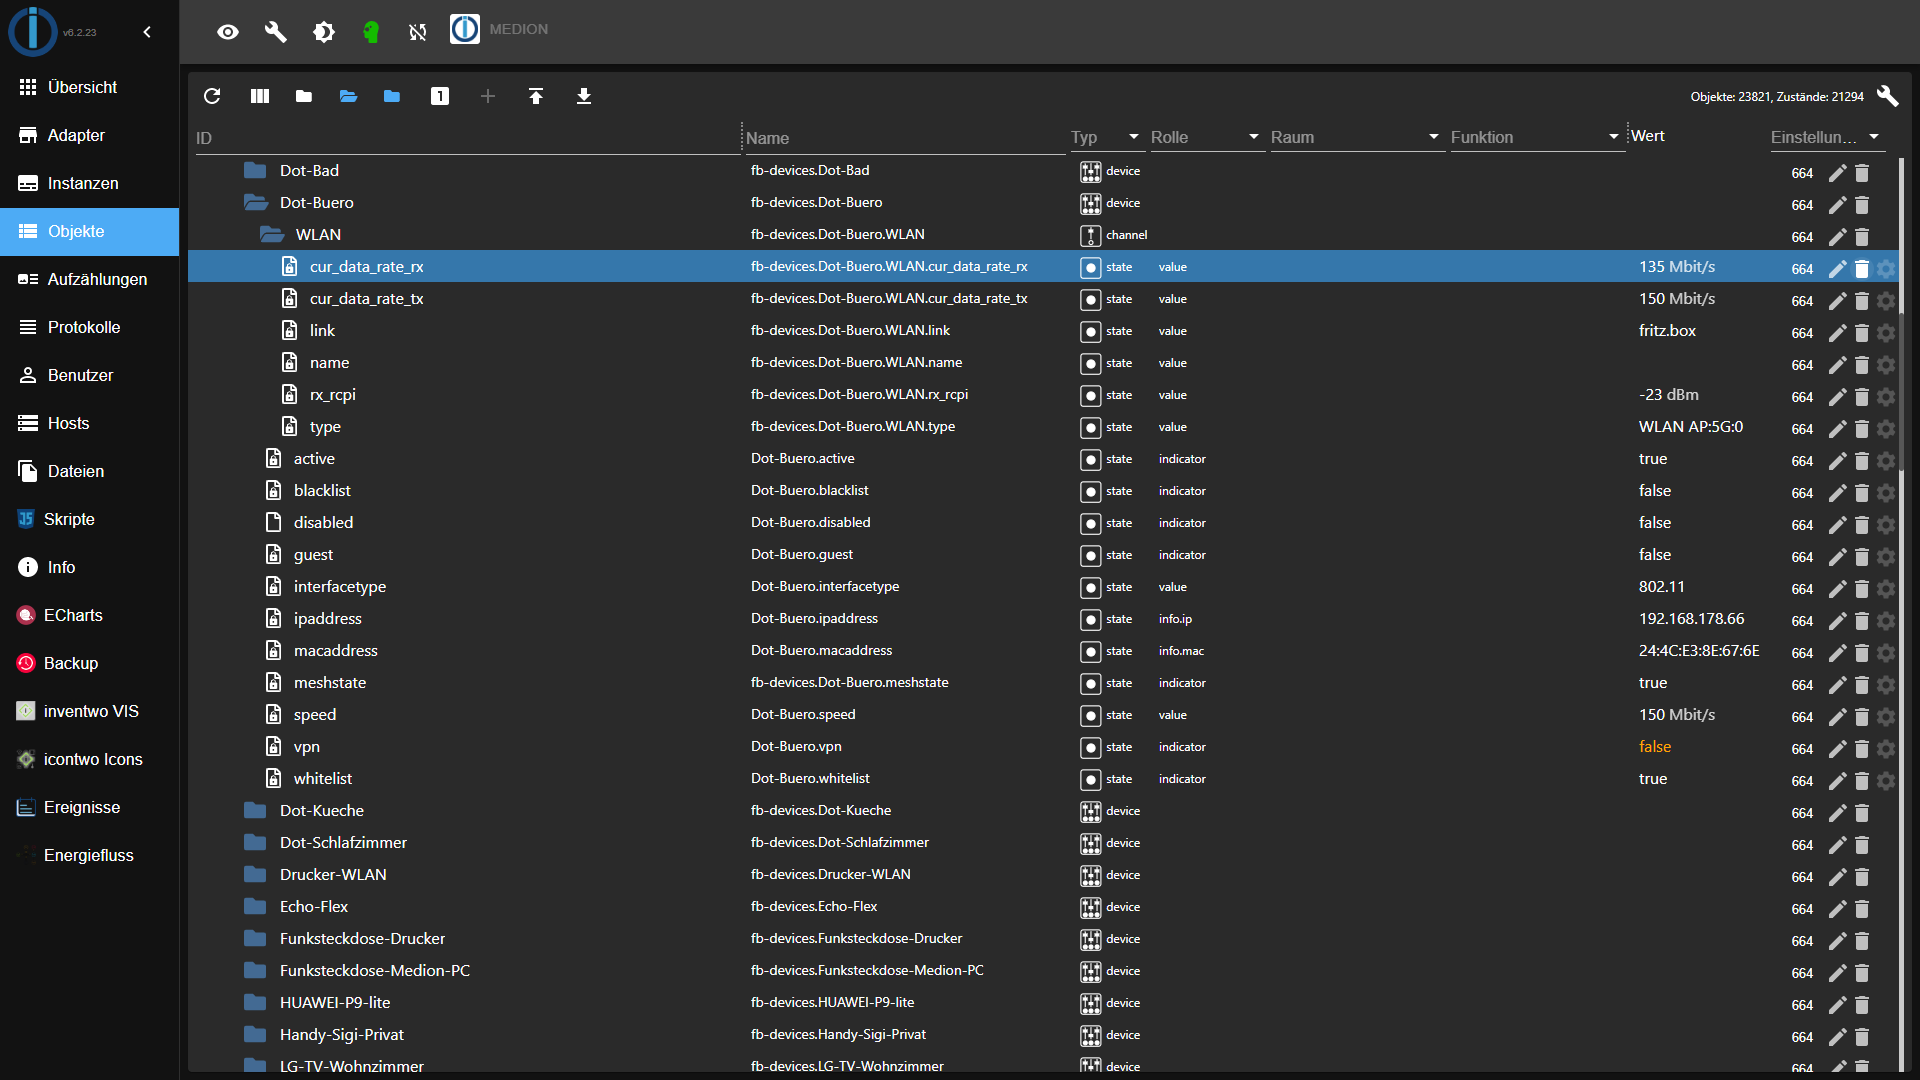
Task: Collapse the sidebar with the chevron arrow
Action: tap(147, 32)
